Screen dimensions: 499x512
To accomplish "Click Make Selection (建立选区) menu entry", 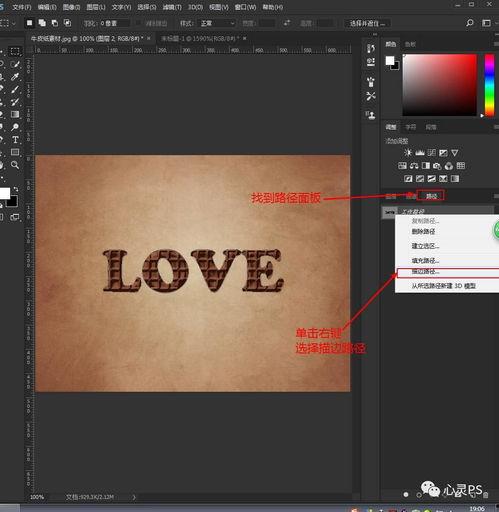I will pos(425,246).
